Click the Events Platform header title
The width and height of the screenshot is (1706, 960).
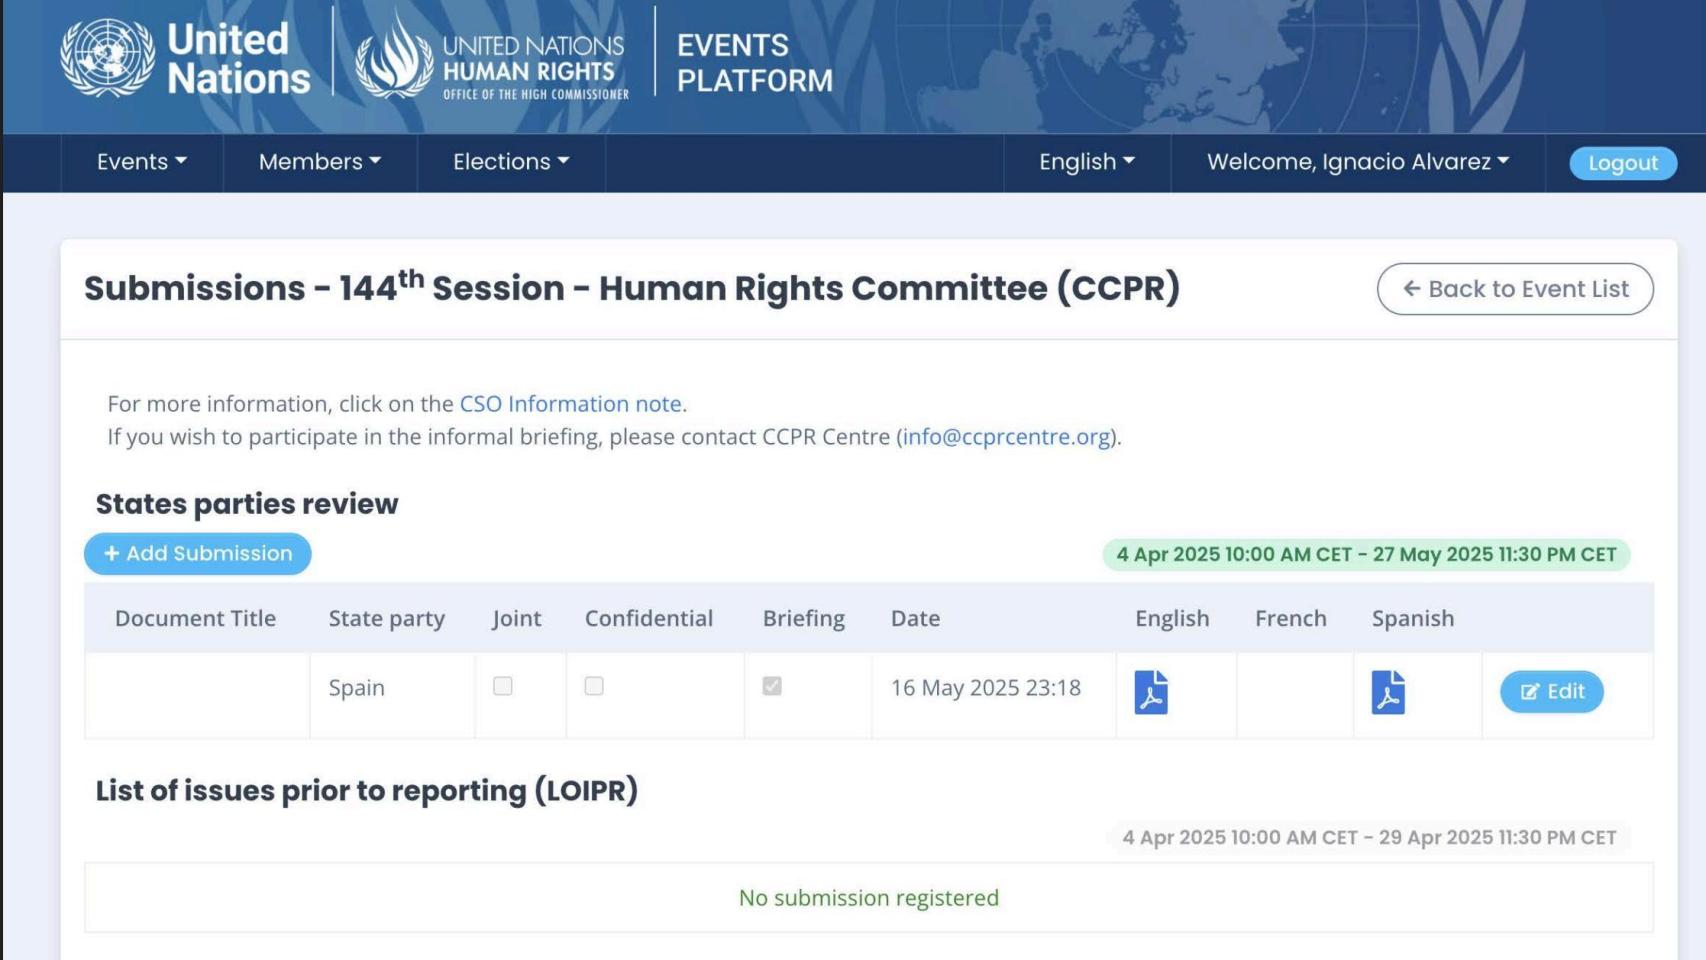[754, 62]
